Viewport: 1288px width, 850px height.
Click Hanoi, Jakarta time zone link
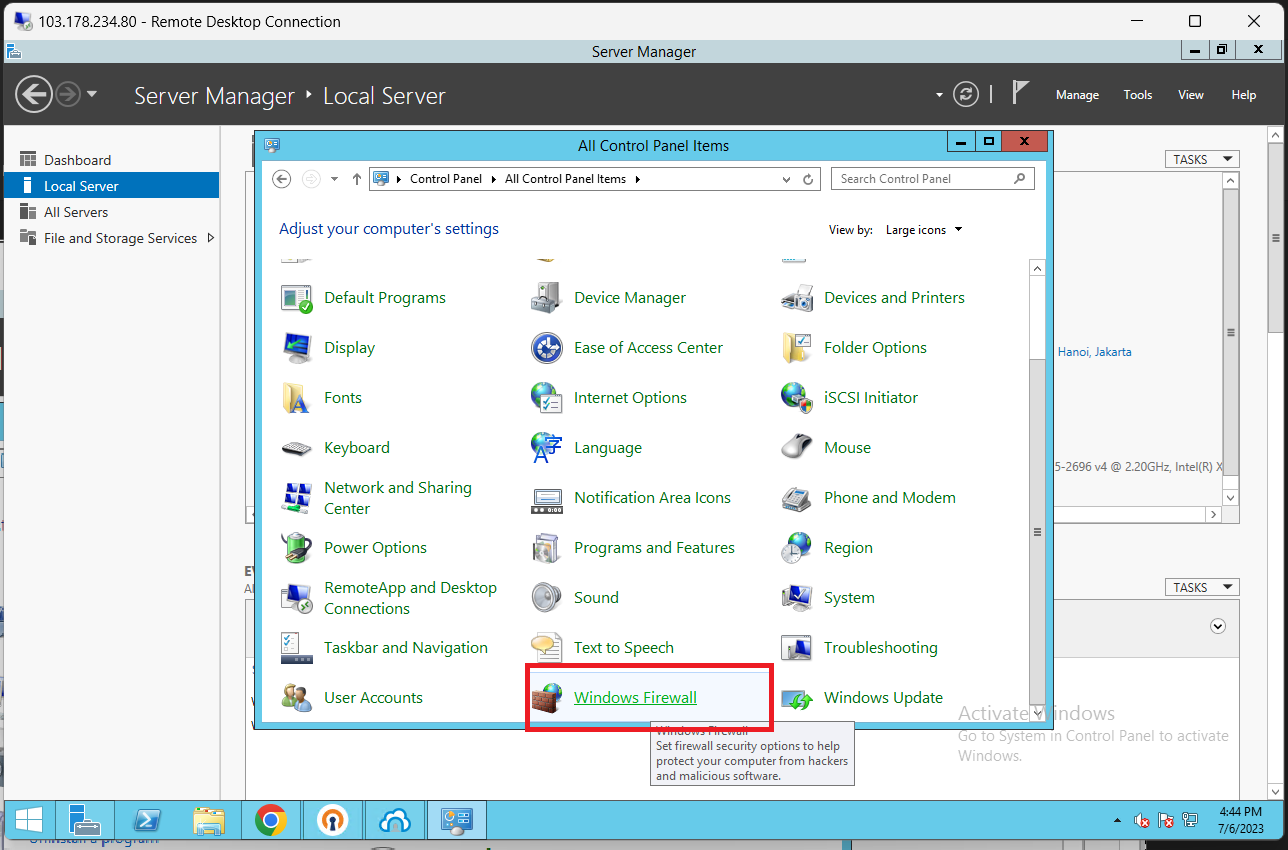click(x=1094, y=352)
